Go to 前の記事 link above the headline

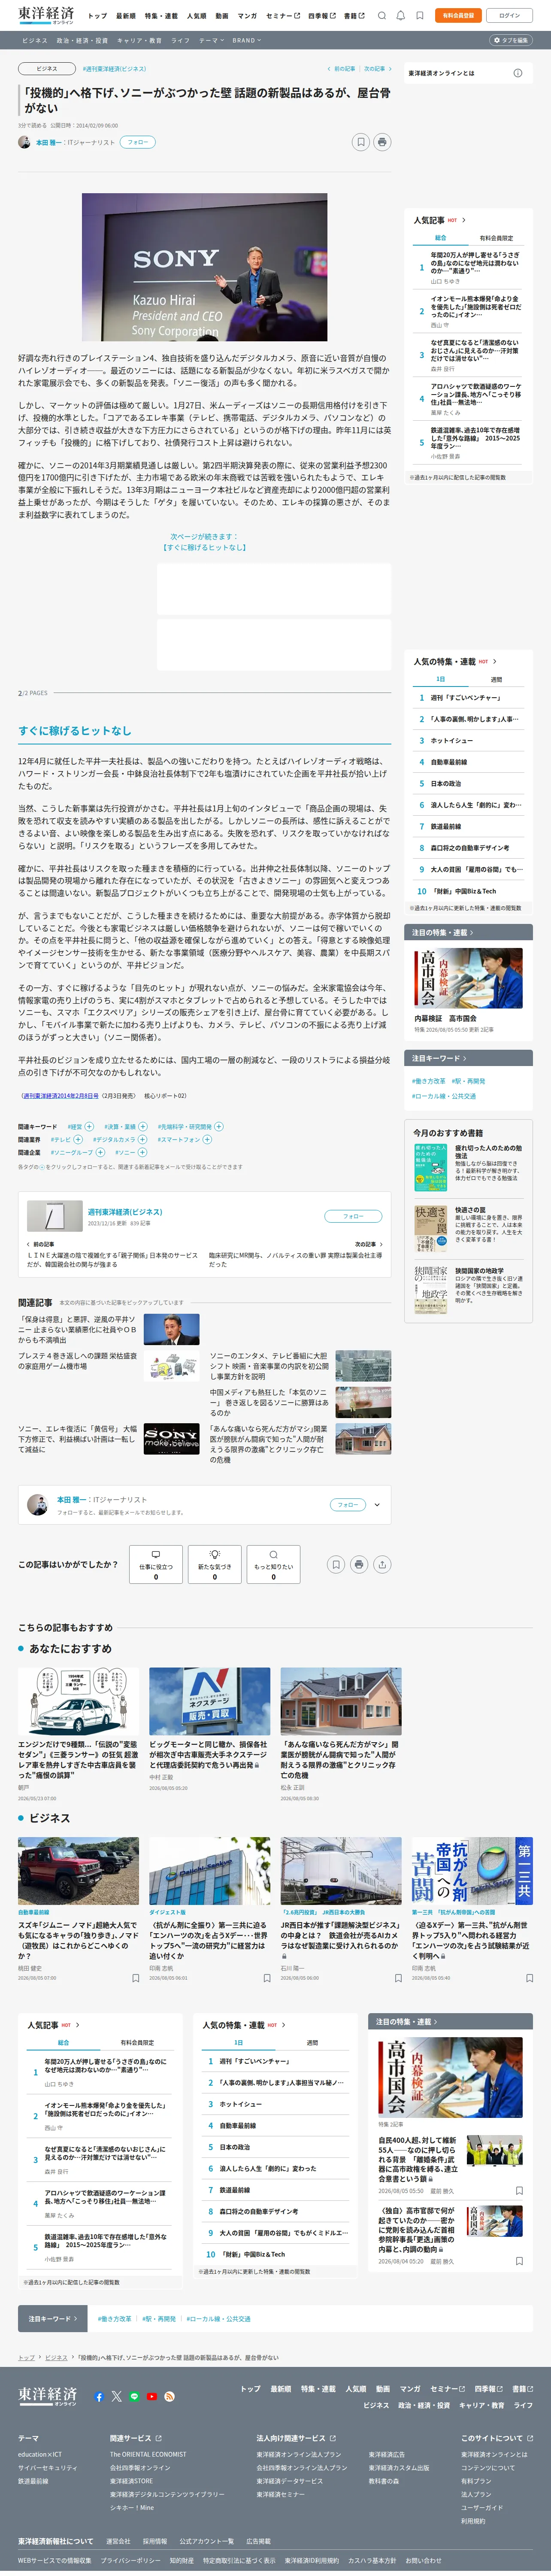pos(342,69)
